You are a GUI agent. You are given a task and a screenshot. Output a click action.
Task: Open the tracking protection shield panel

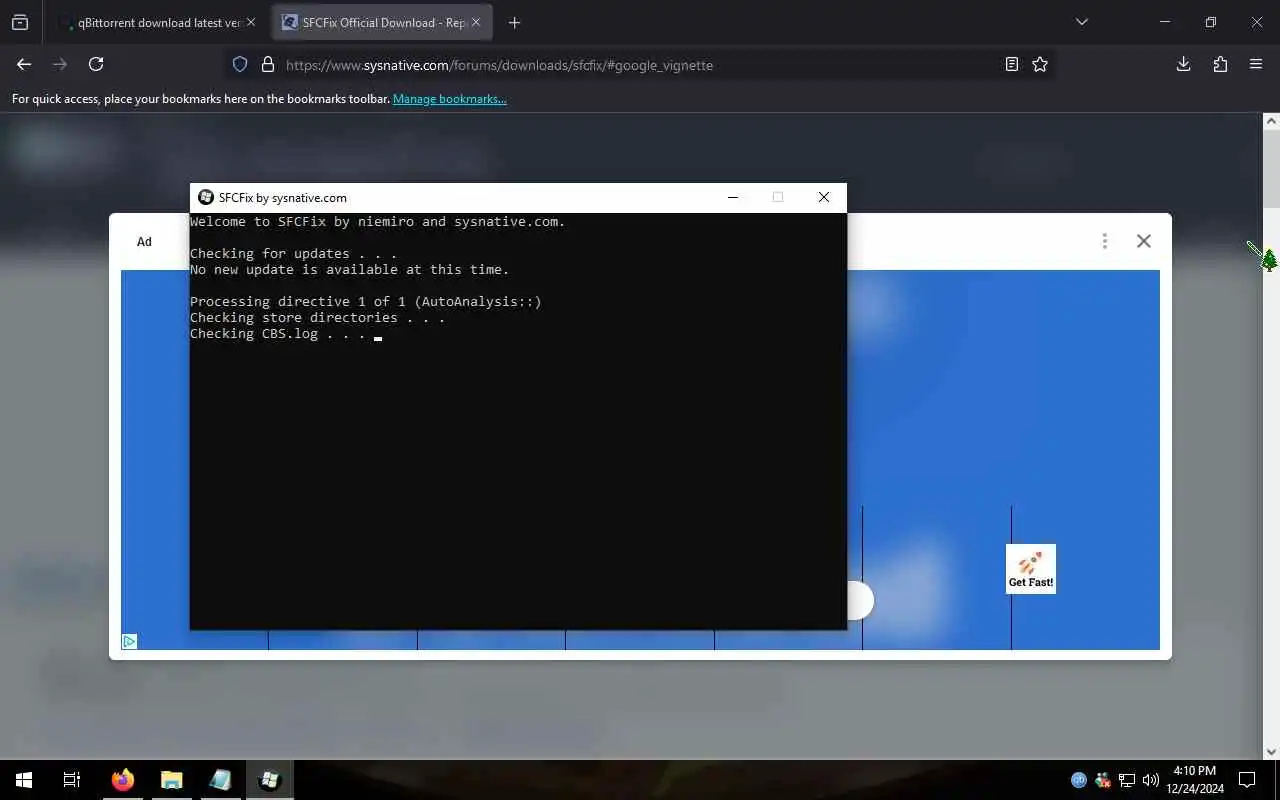240,64
